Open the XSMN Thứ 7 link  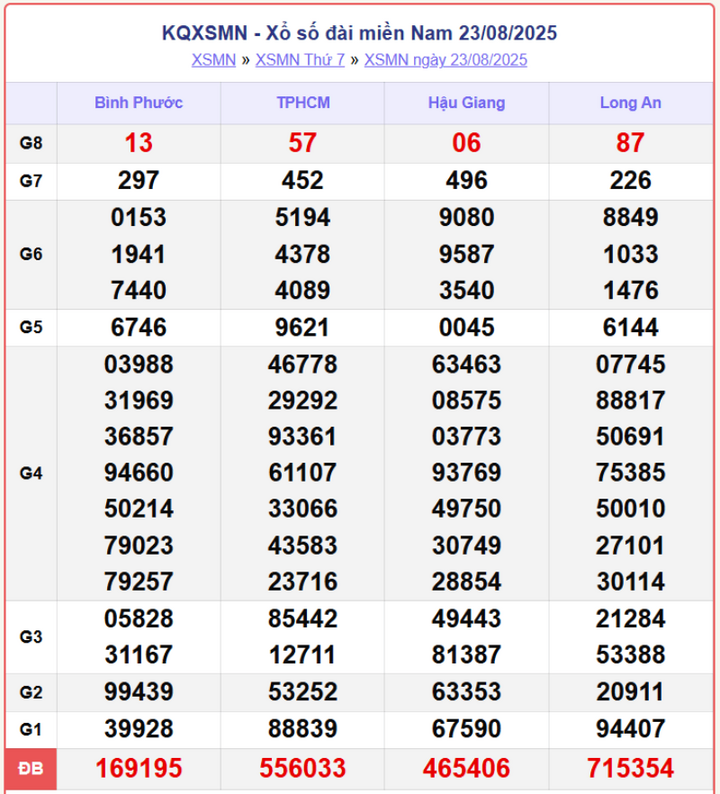(300, 60)
